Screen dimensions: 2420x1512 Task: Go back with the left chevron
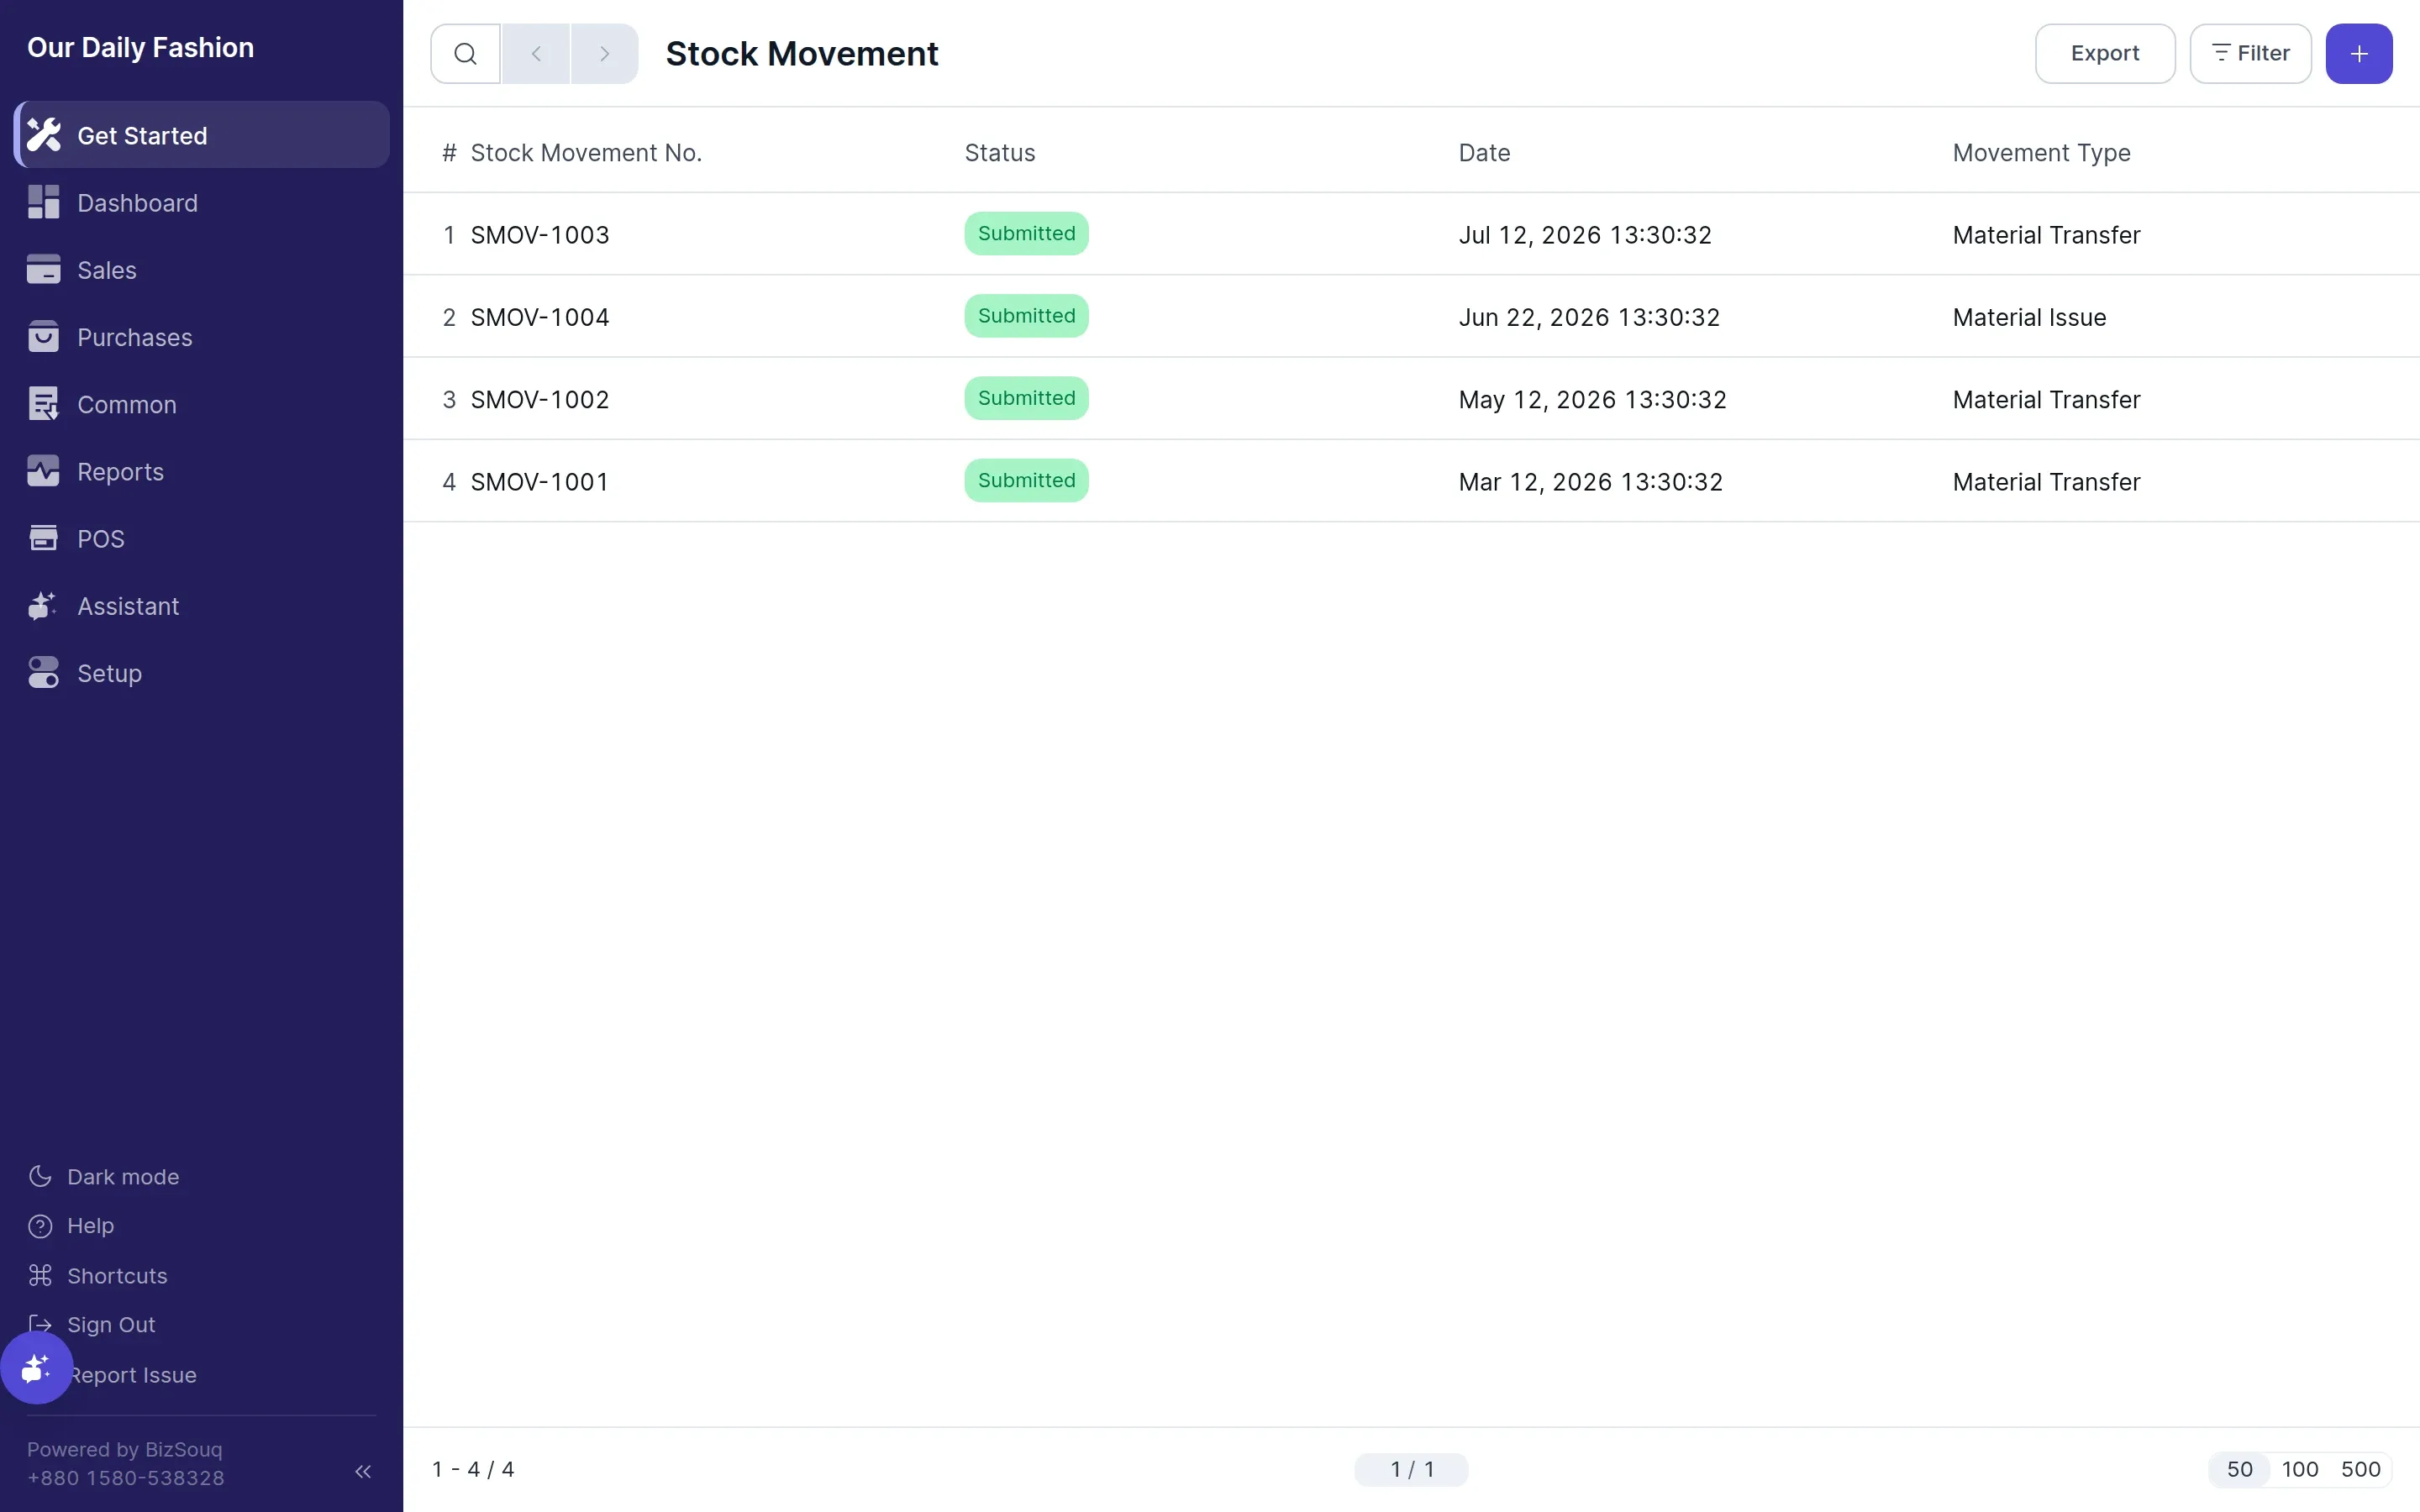[536, 54]
